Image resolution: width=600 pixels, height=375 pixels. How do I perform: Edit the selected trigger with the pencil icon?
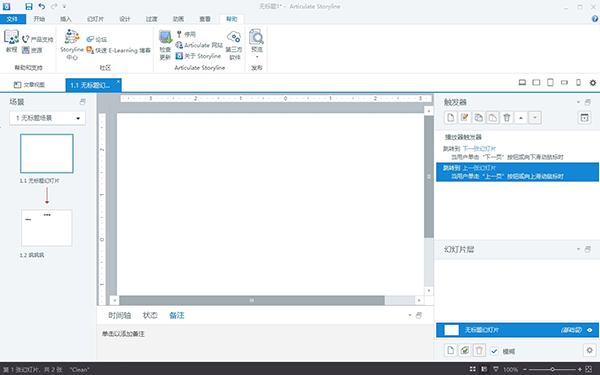[x=465, y=117]
